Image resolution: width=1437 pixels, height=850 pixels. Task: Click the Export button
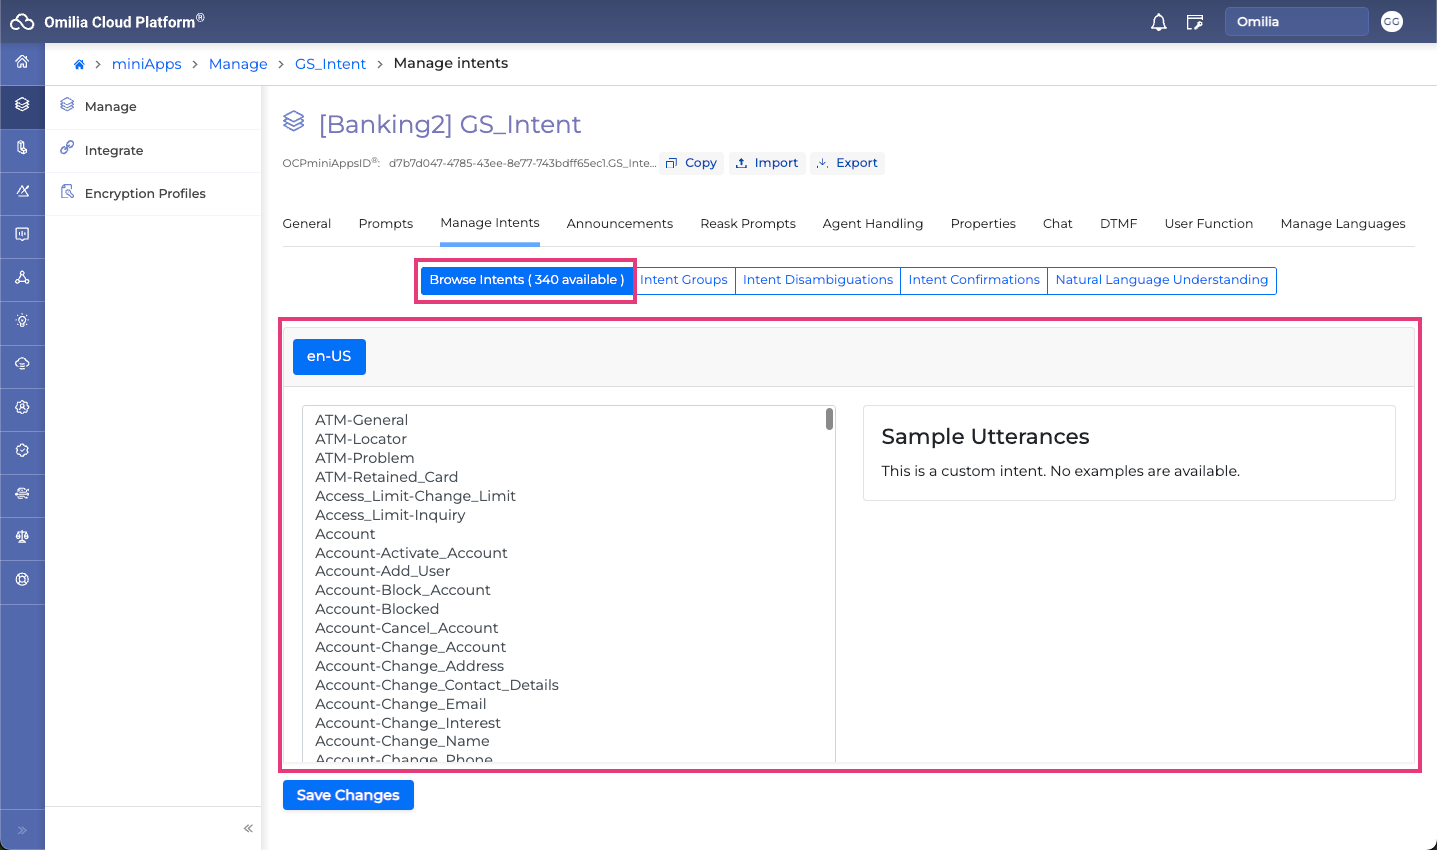click(847, 163)
